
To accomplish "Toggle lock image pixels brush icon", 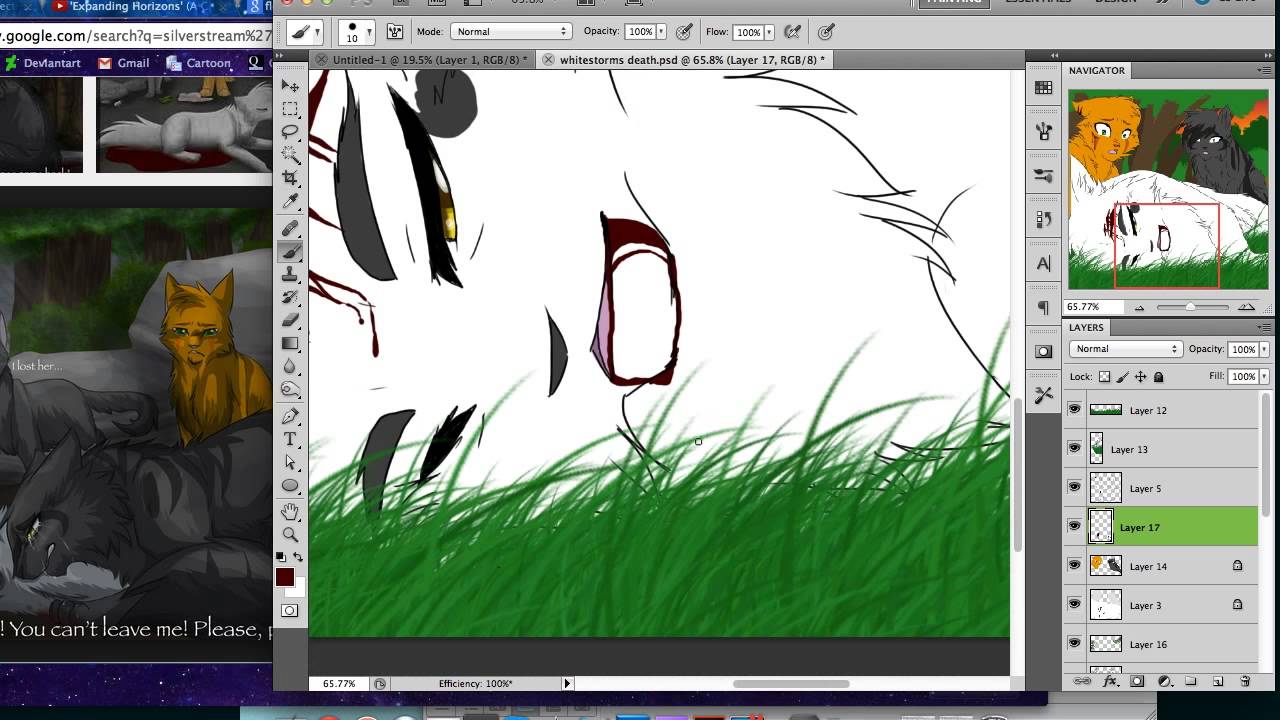I will 1123,377.
